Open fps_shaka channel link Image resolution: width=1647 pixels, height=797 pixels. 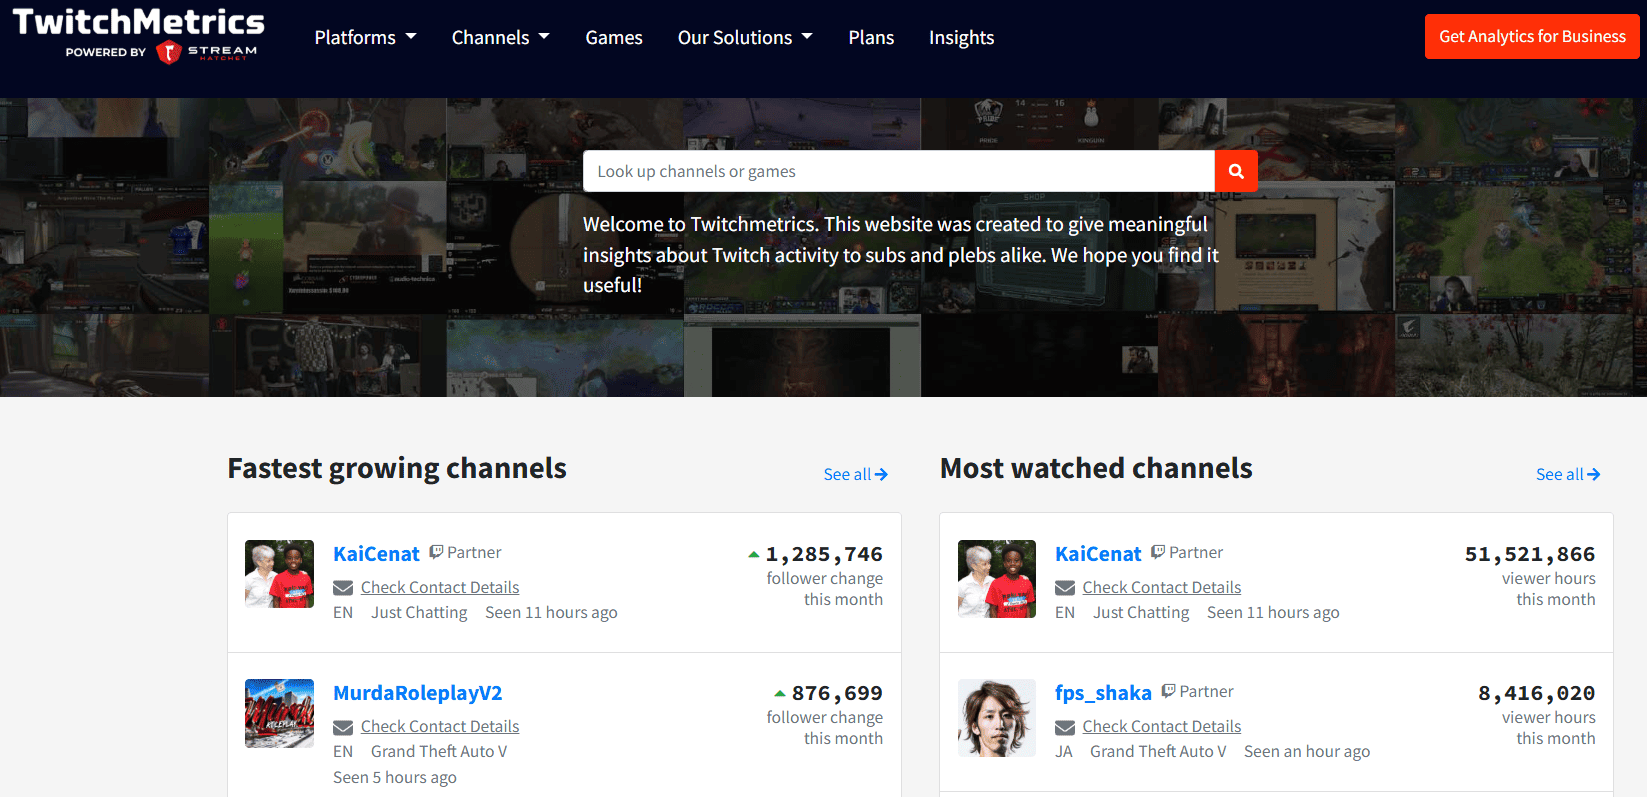point(1103,693)
